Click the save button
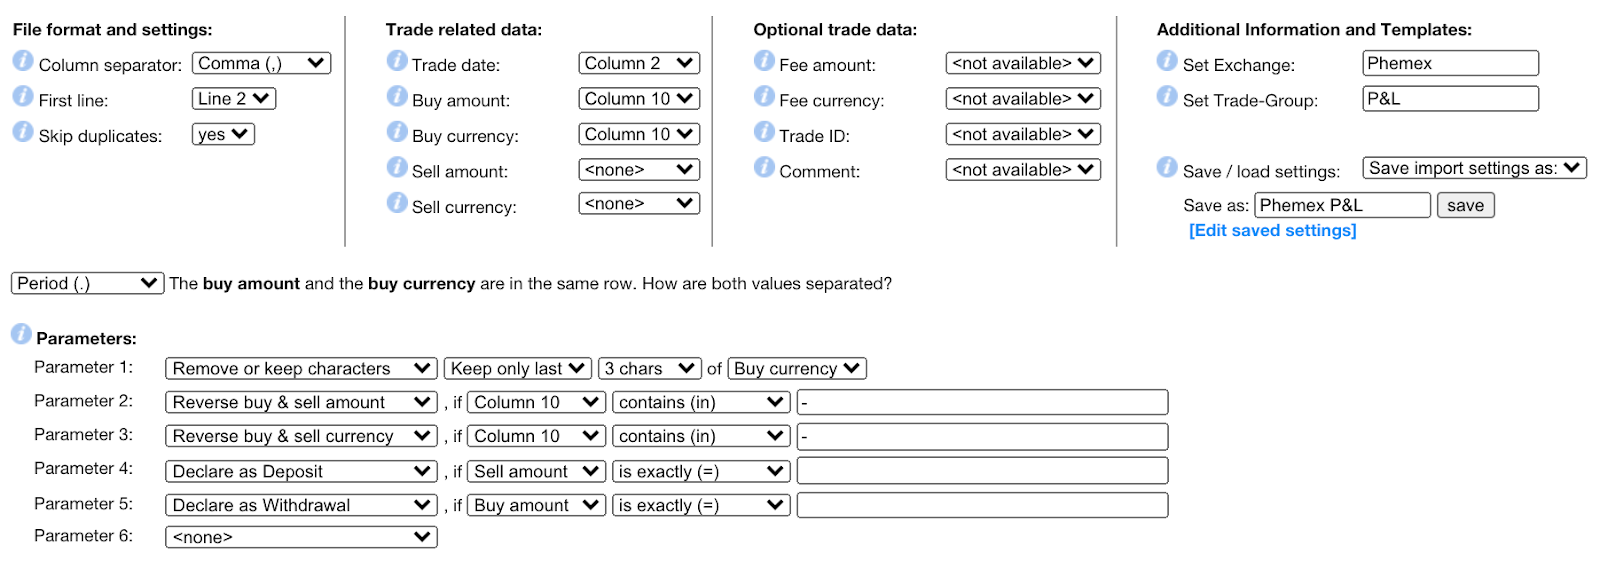The height and width of the screenshot is (561, 1600). (1465, 205)
